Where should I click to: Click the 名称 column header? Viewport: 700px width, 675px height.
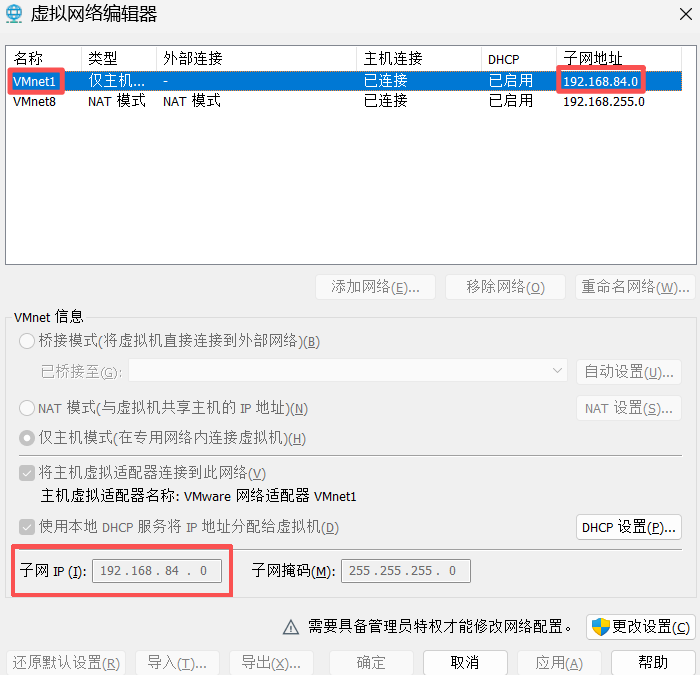click(x=44, y=58)
